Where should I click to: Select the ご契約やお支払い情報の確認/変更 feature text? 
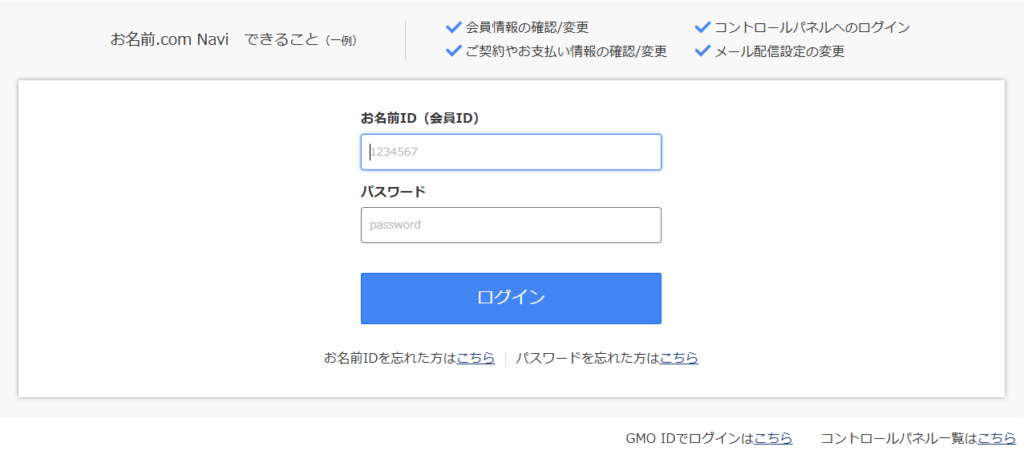[x=566, y=51]
